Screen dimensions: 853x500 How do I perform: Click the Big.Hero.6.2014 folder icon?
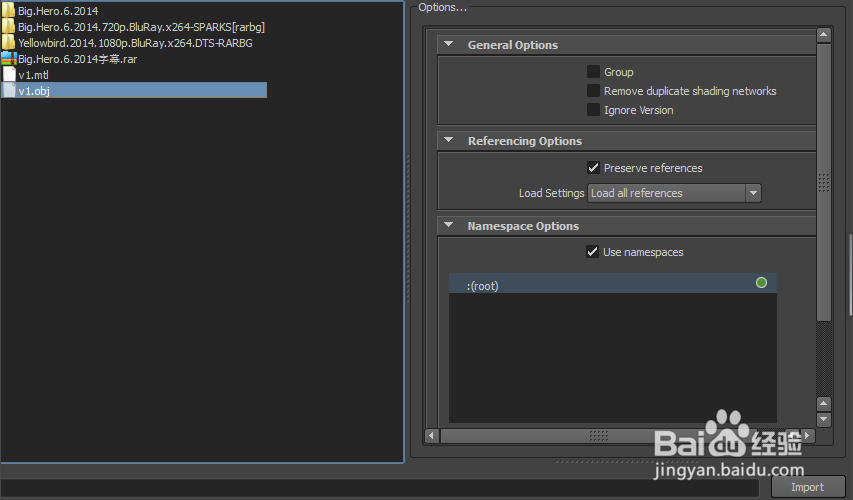8,11
